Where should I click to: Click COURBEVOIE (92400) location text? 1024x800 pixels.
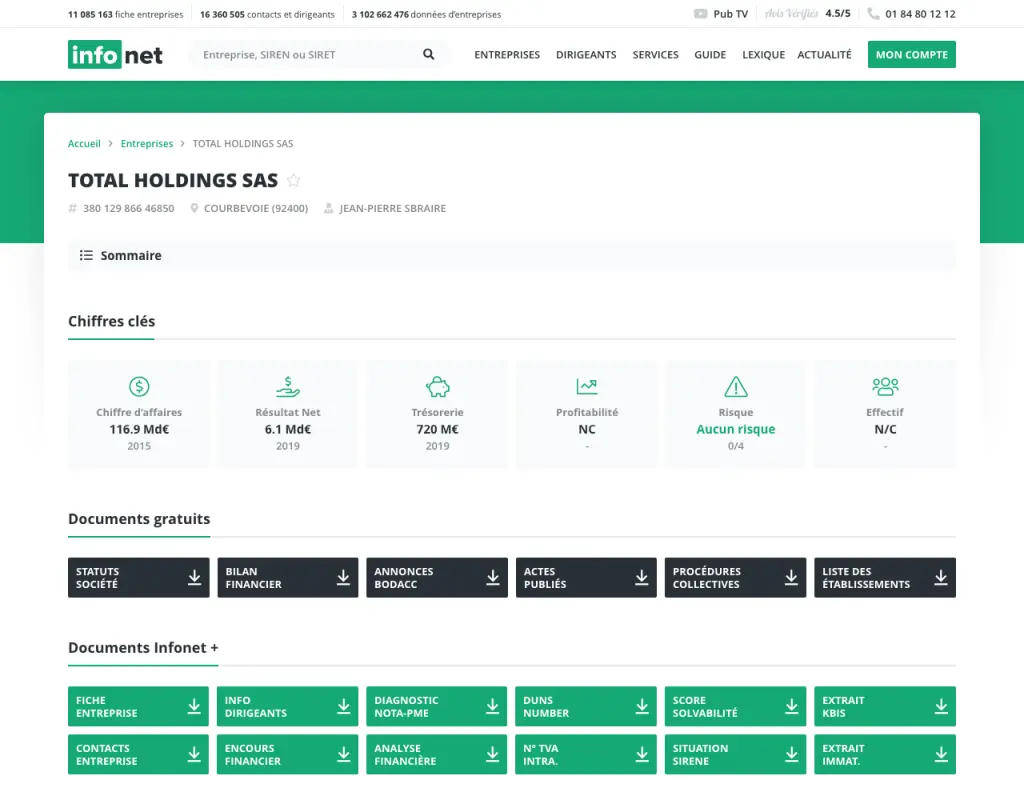256,208
